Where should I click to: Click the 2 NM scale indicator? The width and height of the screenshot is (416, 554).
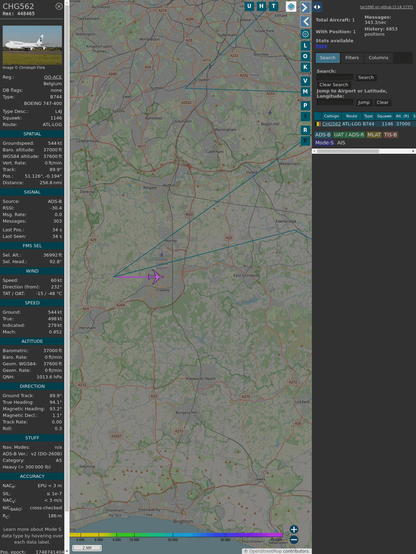pos(87,548)
